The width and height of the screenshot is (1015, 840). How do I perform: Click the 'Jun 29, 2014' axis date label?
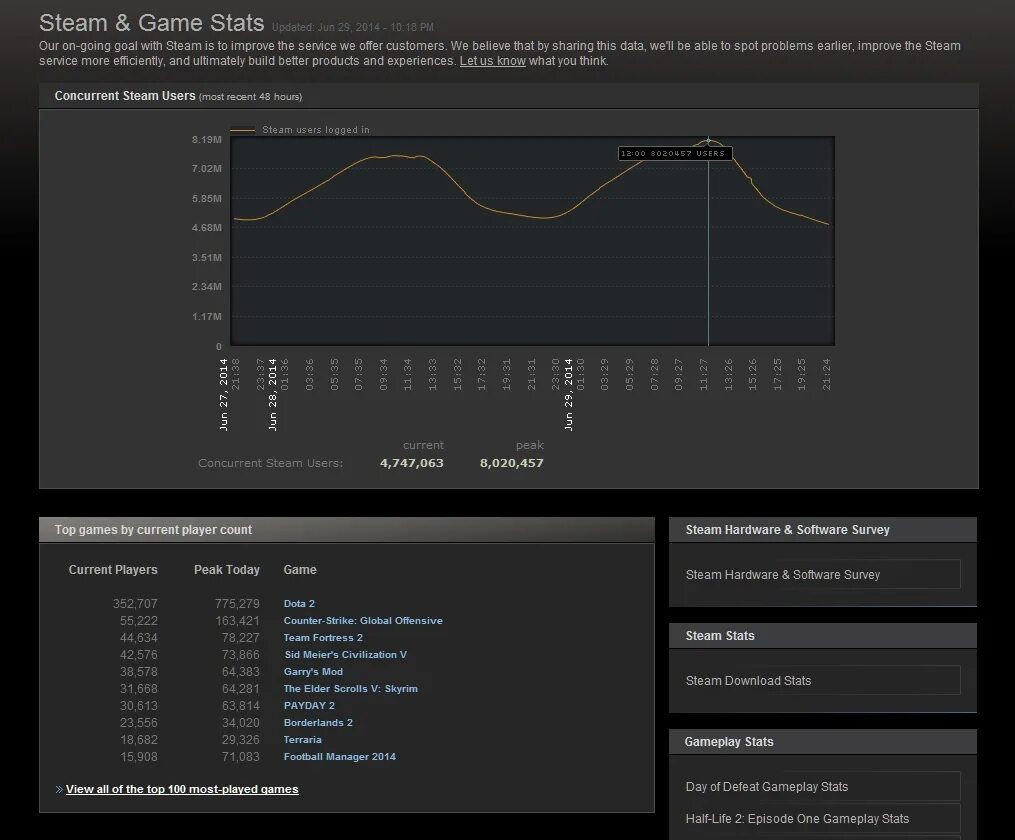tap(568, 394)
